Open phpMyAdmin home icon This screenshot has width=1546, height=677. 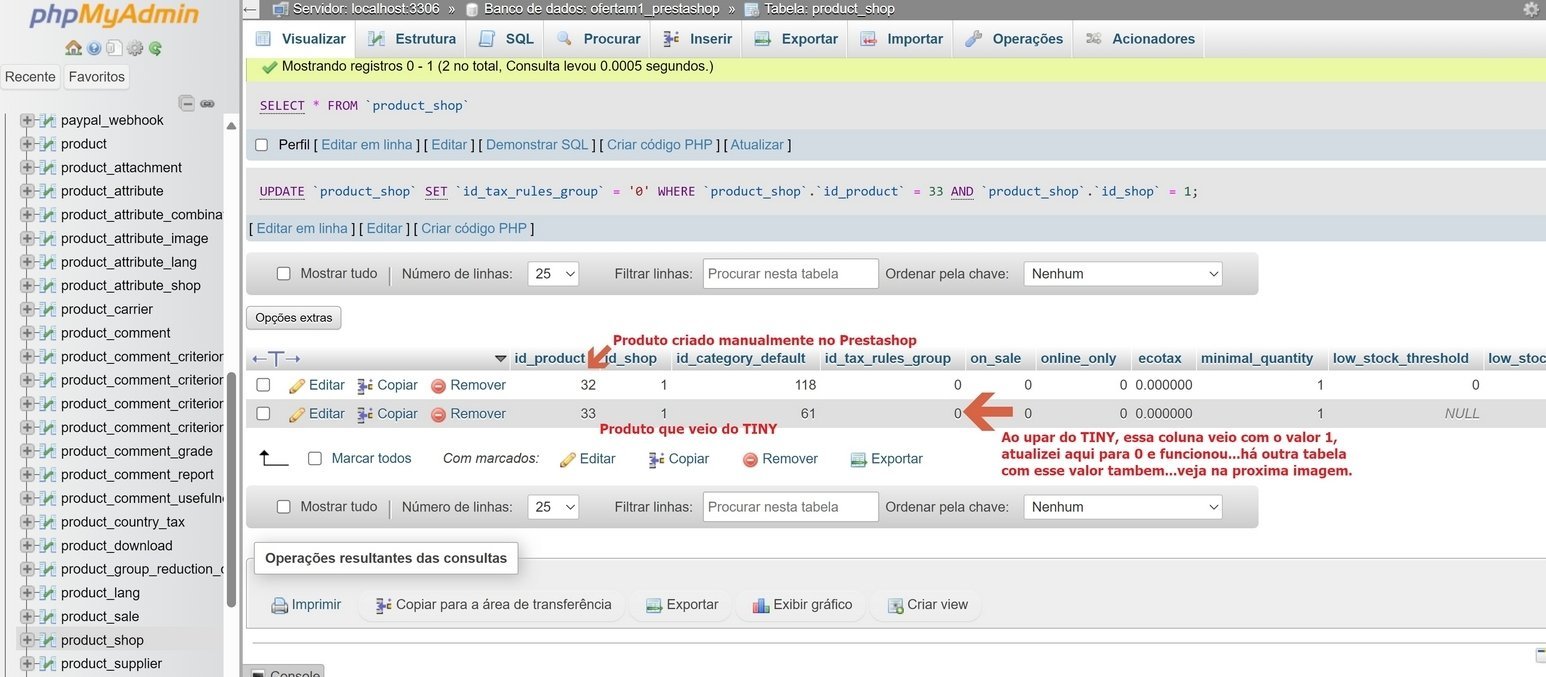pos(73,48)
